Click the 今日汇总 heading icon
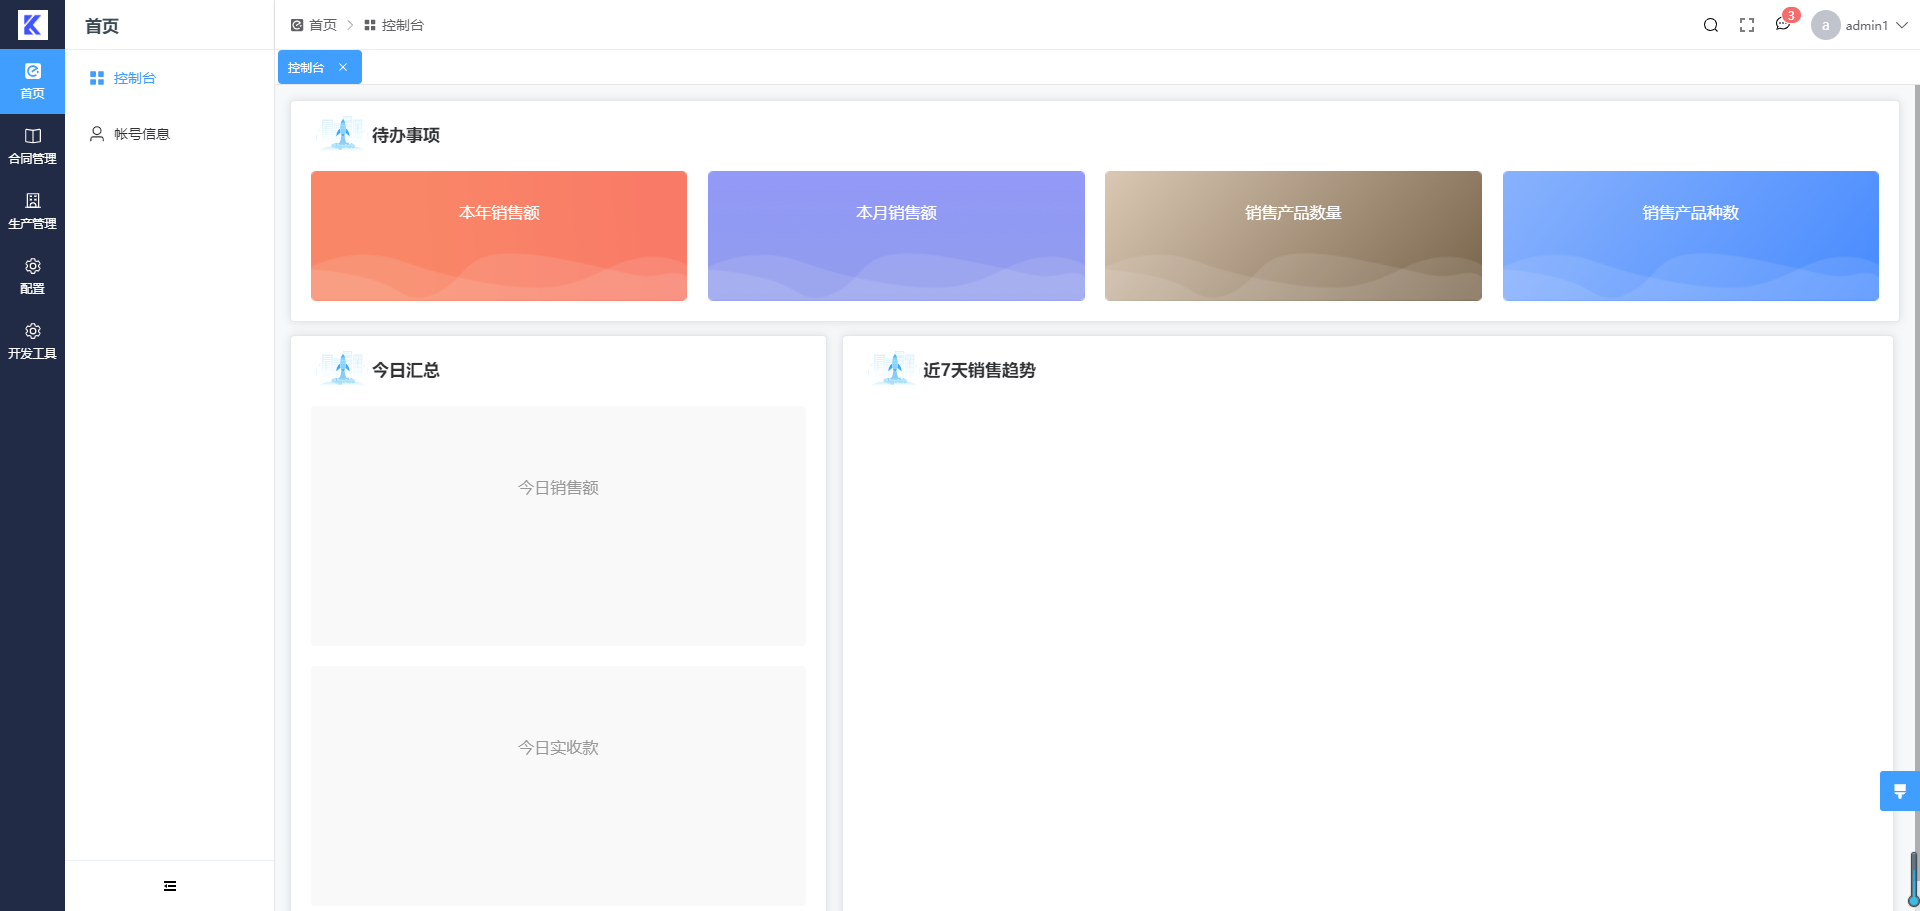This screenshot has height=911, width=1920. [x=342, y=369]
